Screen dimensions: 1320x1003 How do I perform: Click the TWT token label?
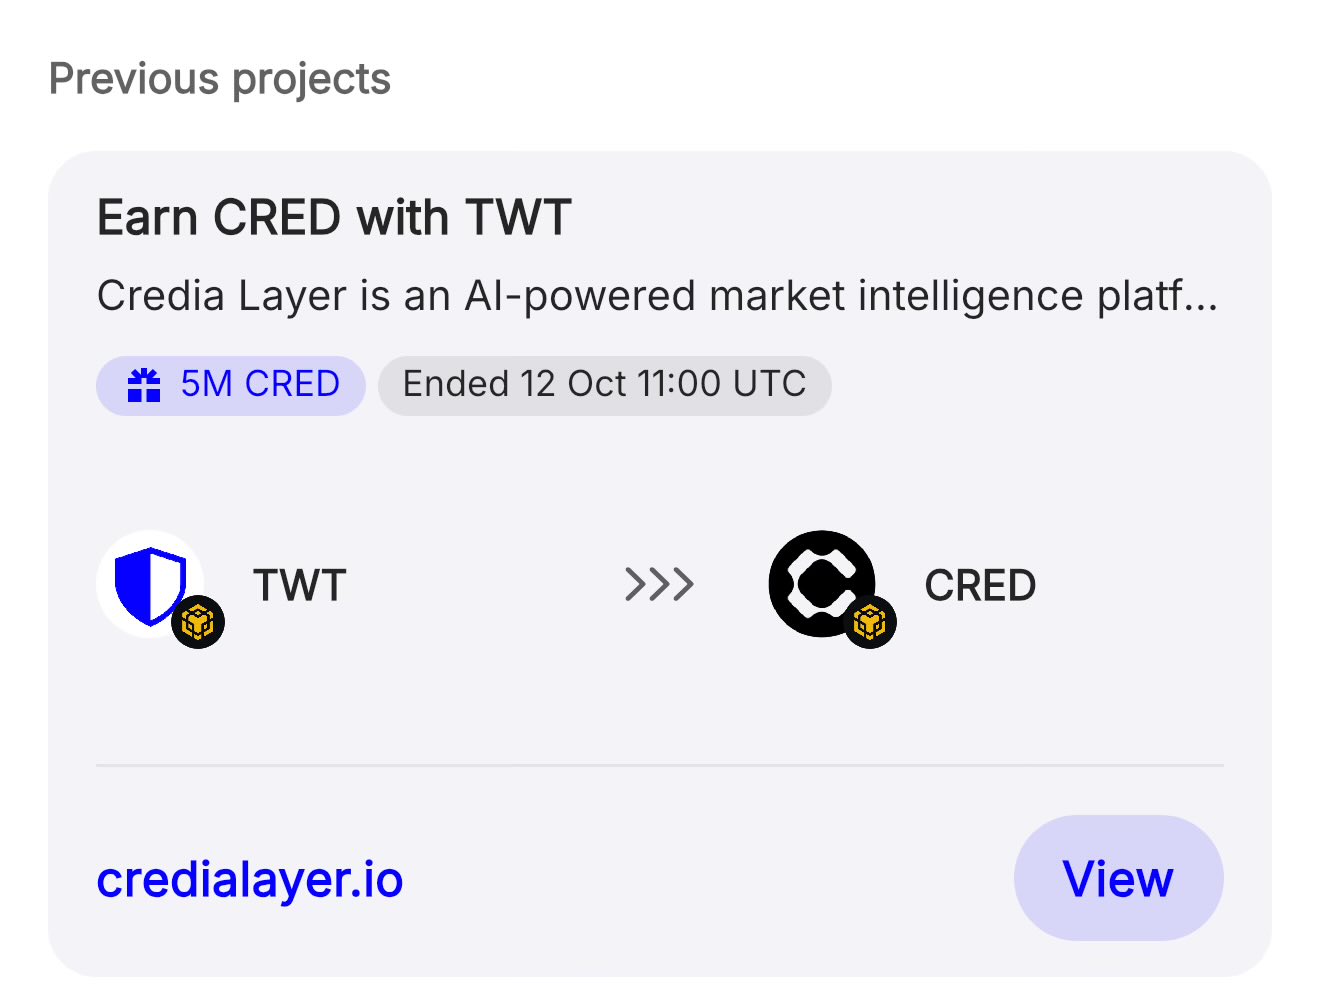300,586
